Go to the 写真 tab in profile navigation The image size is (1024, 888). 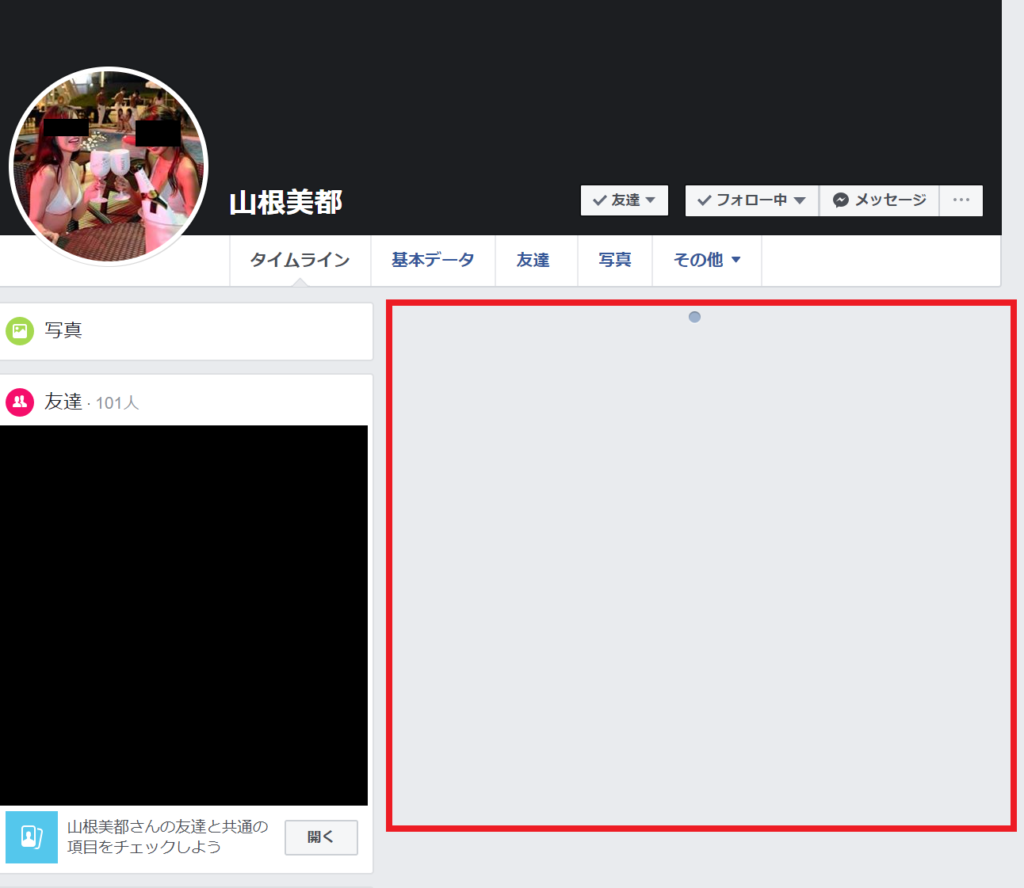[615, 260]
